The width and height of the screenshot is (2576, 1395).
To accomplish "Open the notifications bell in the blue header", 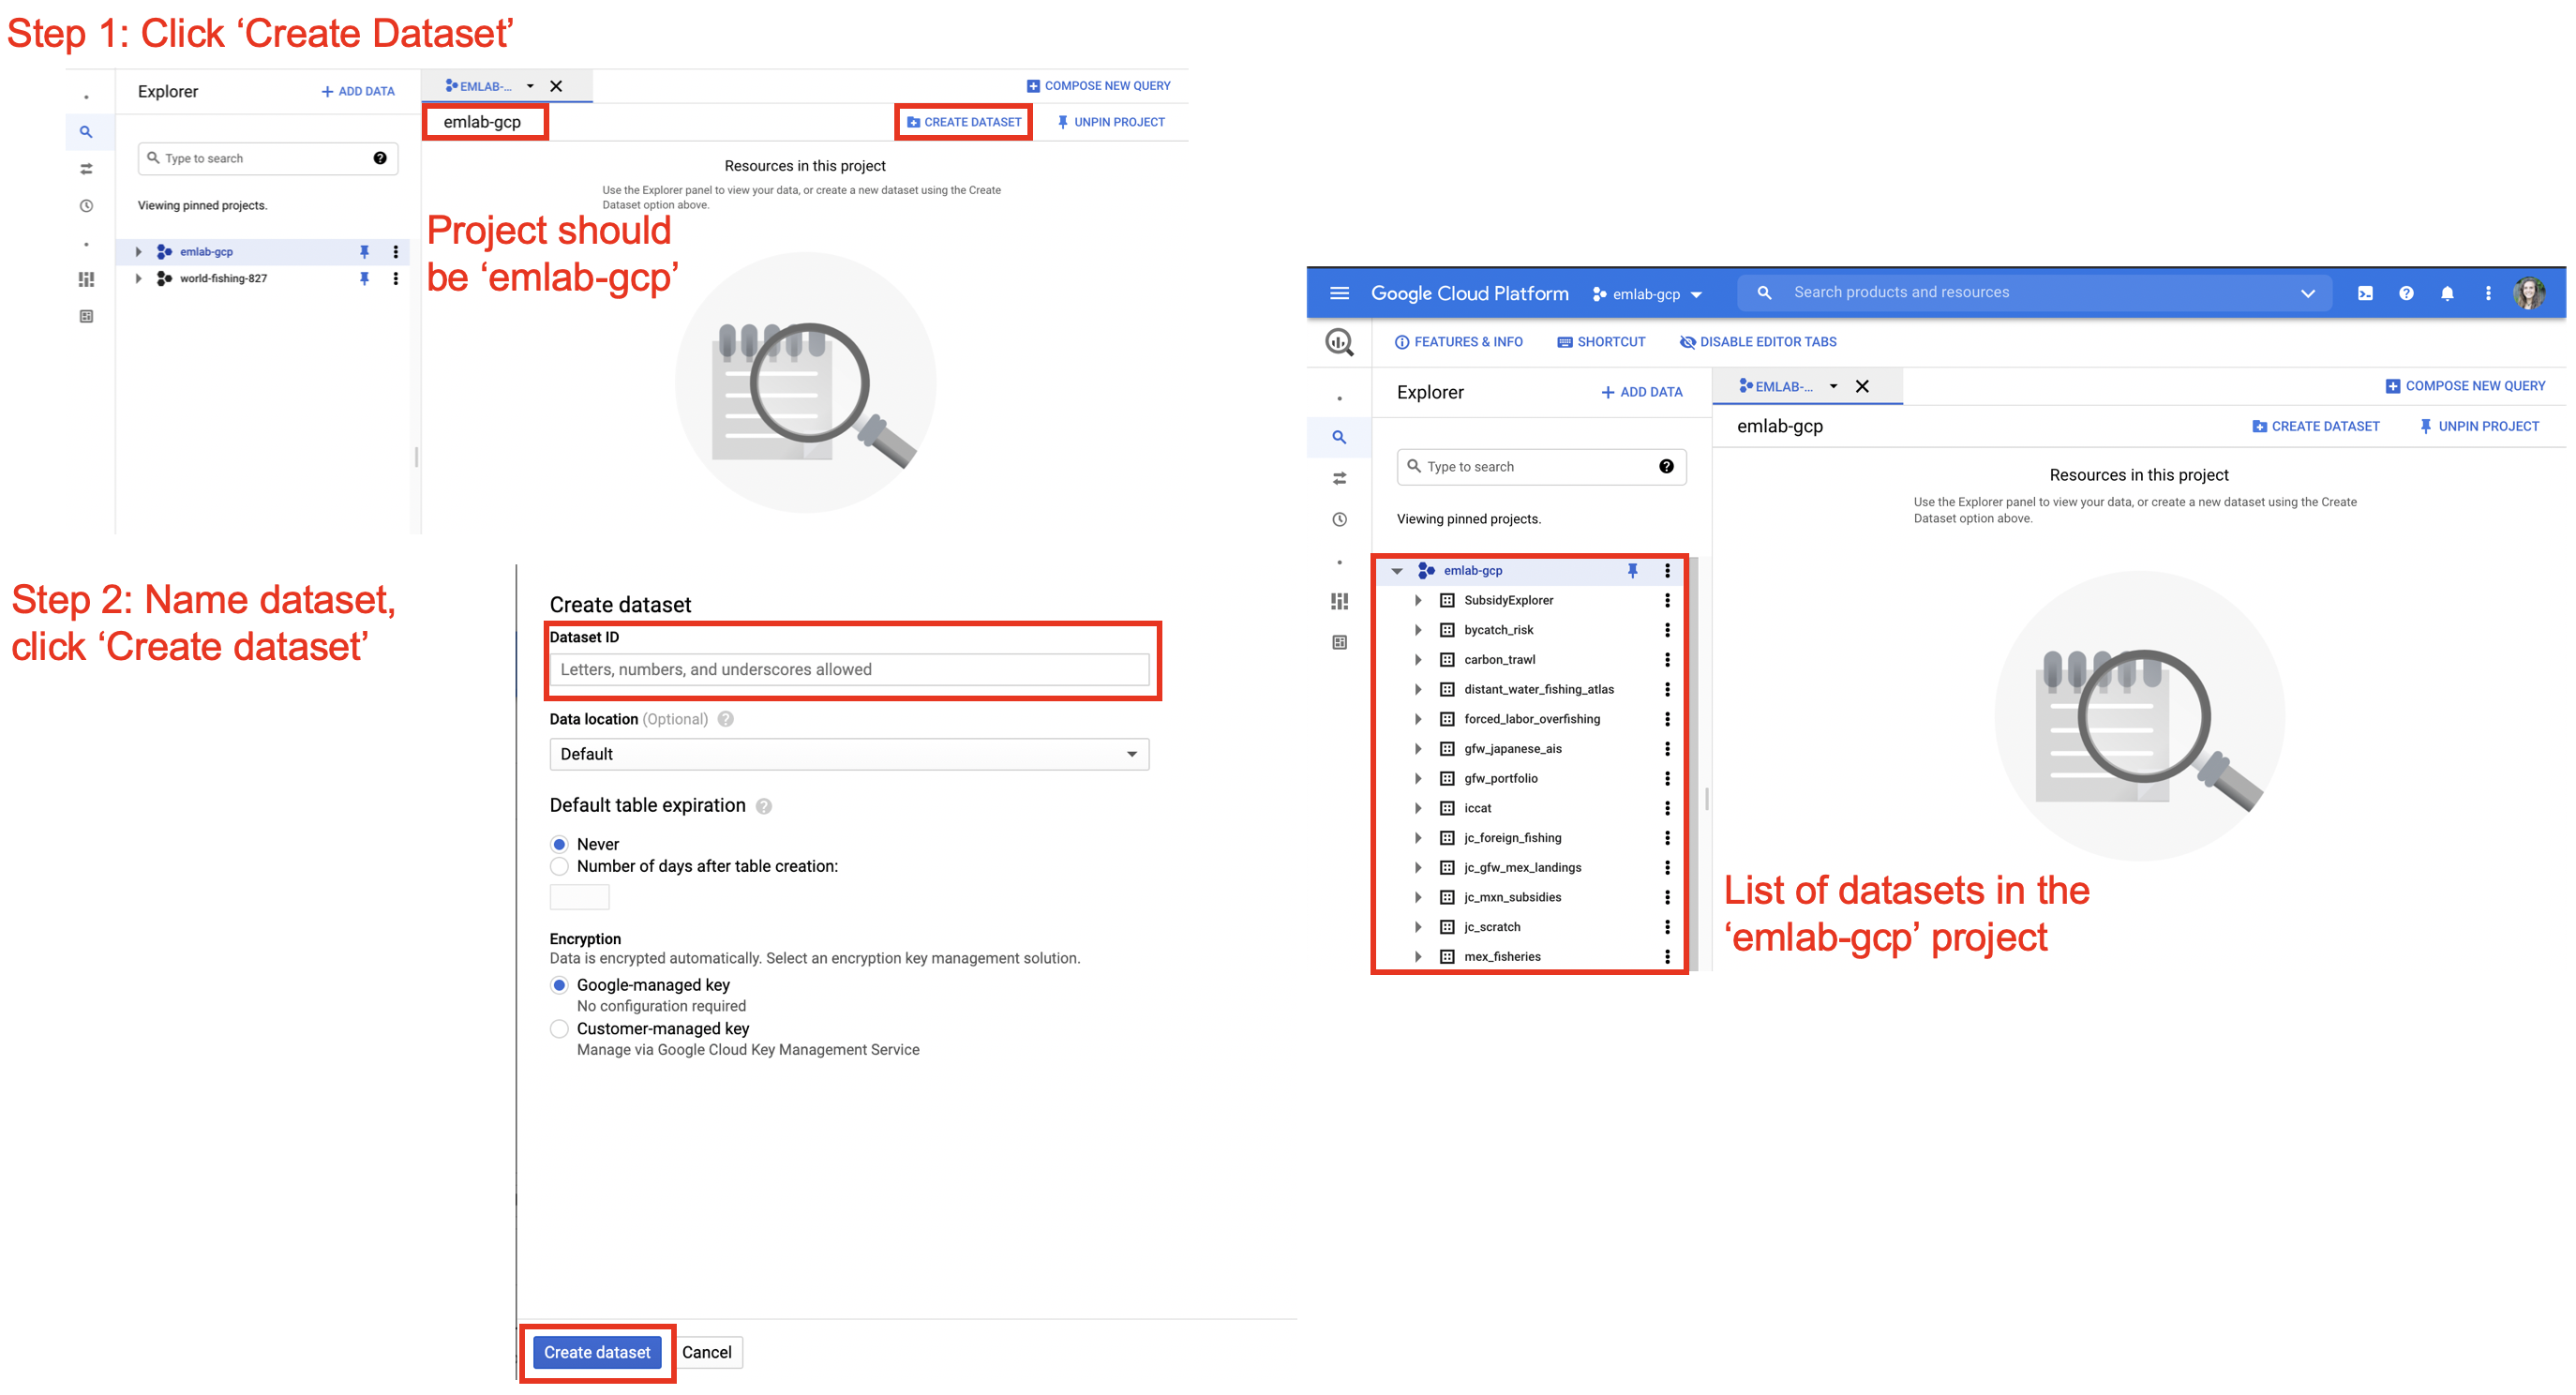I will tap(2447, 293).
